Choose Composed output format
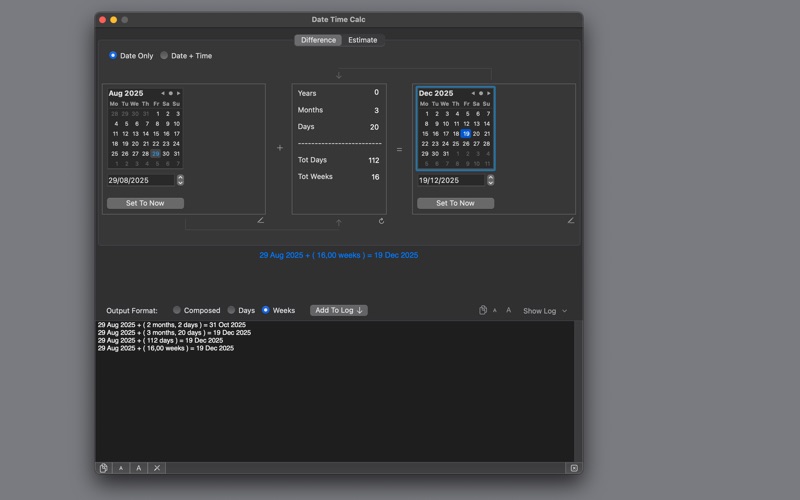The image size is (800, 500). [177, 310]
